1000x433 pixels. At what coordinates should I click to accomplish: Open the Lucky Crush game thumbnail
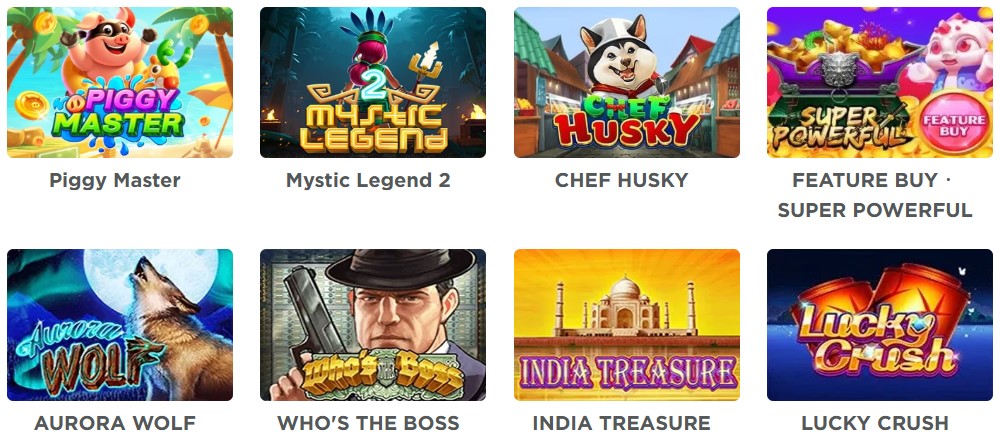click(880, 325)
